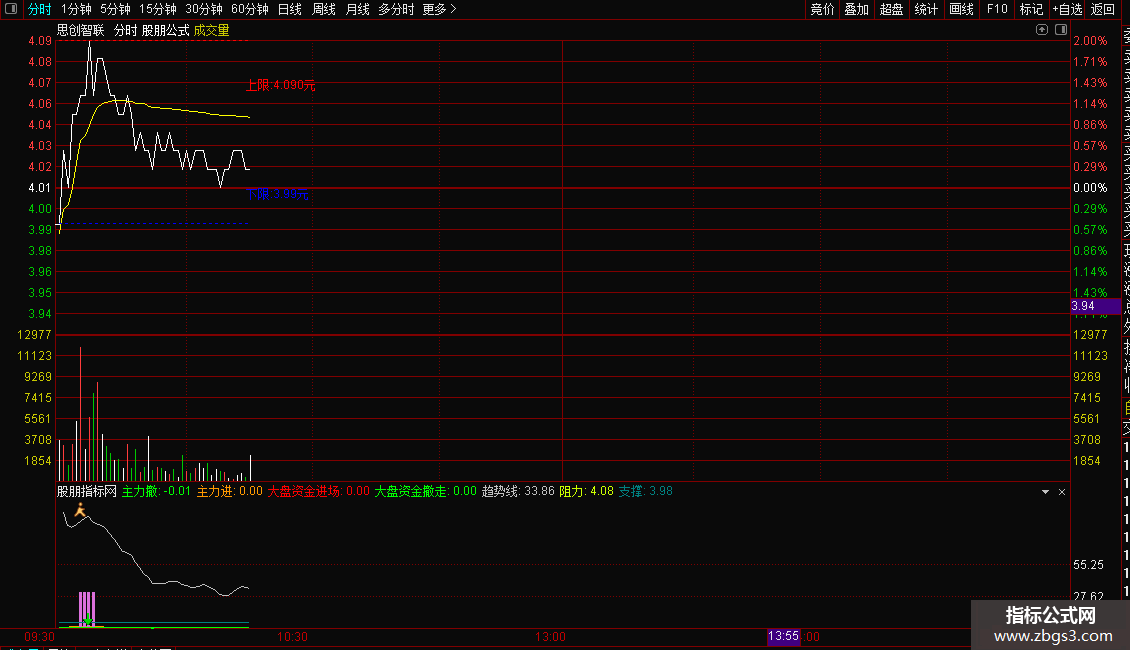The image size is (1130, 650).
Task: Click the 55.25 indicator axis value
Action: point(1088,565)
